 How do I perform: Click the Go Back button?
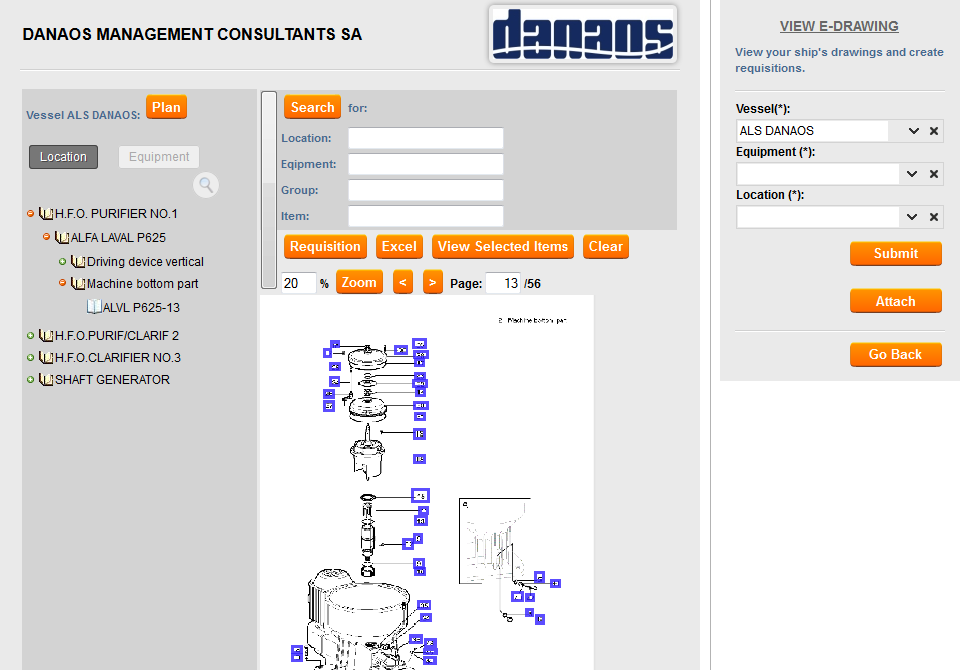[x=895, y=354]
